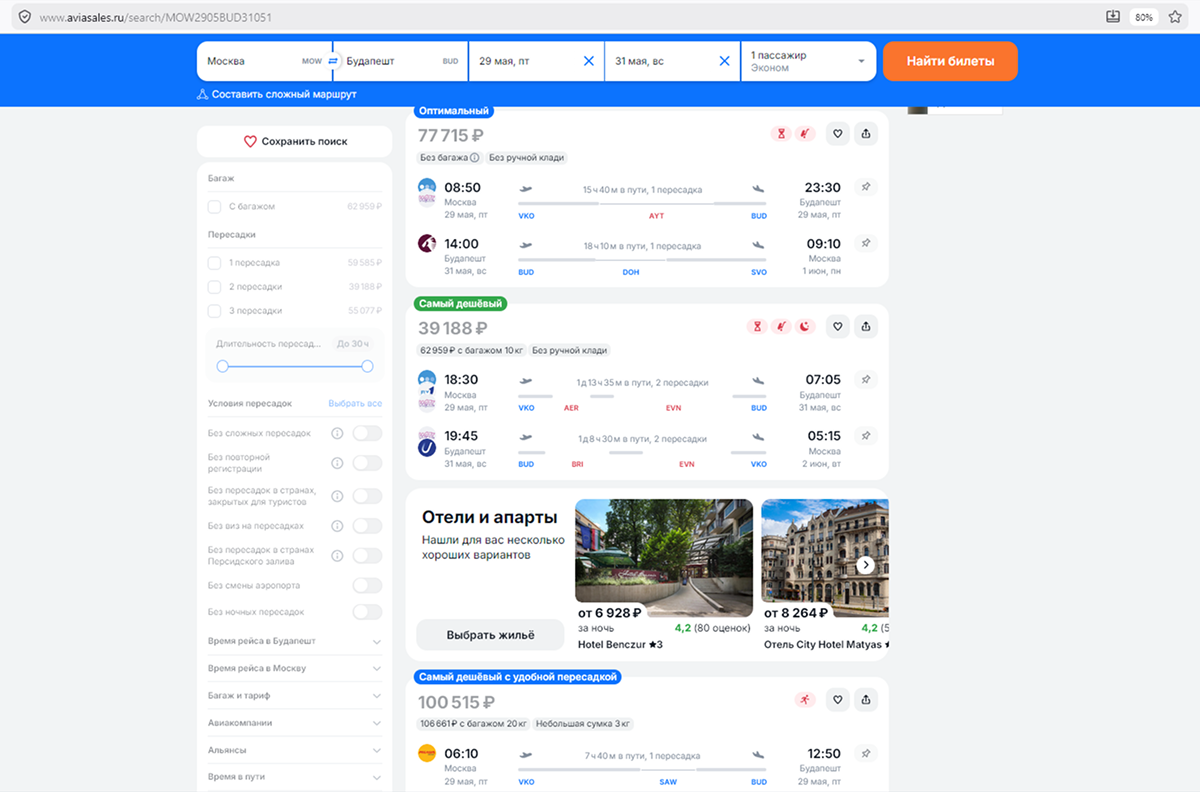1200x792 pixels.
Task: Enable Без ночных пересадок switch
Action: [x=367, y=612]
